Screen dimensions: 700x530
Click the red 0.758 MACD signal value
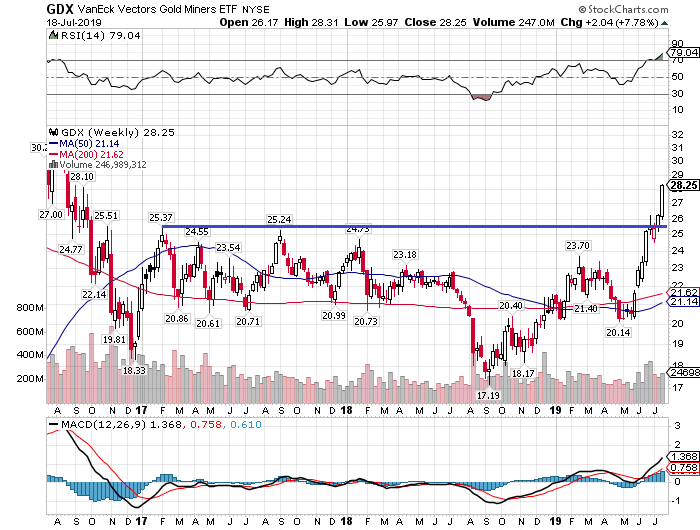pos(206,424)
